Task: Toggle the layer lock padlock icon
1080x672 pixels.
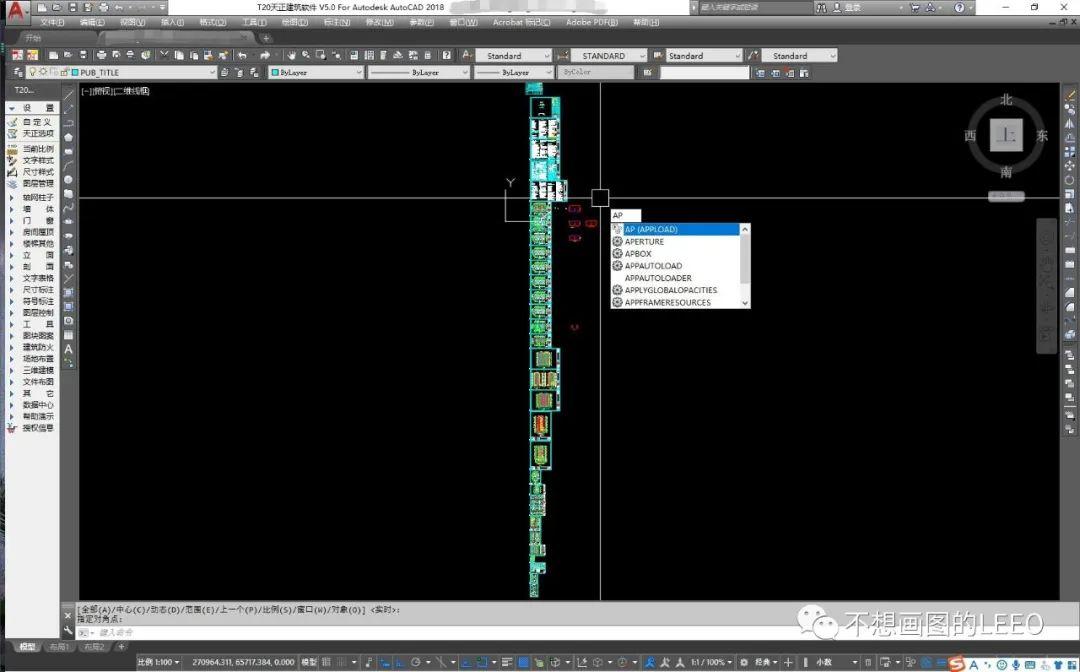Action: coord(65,72)
